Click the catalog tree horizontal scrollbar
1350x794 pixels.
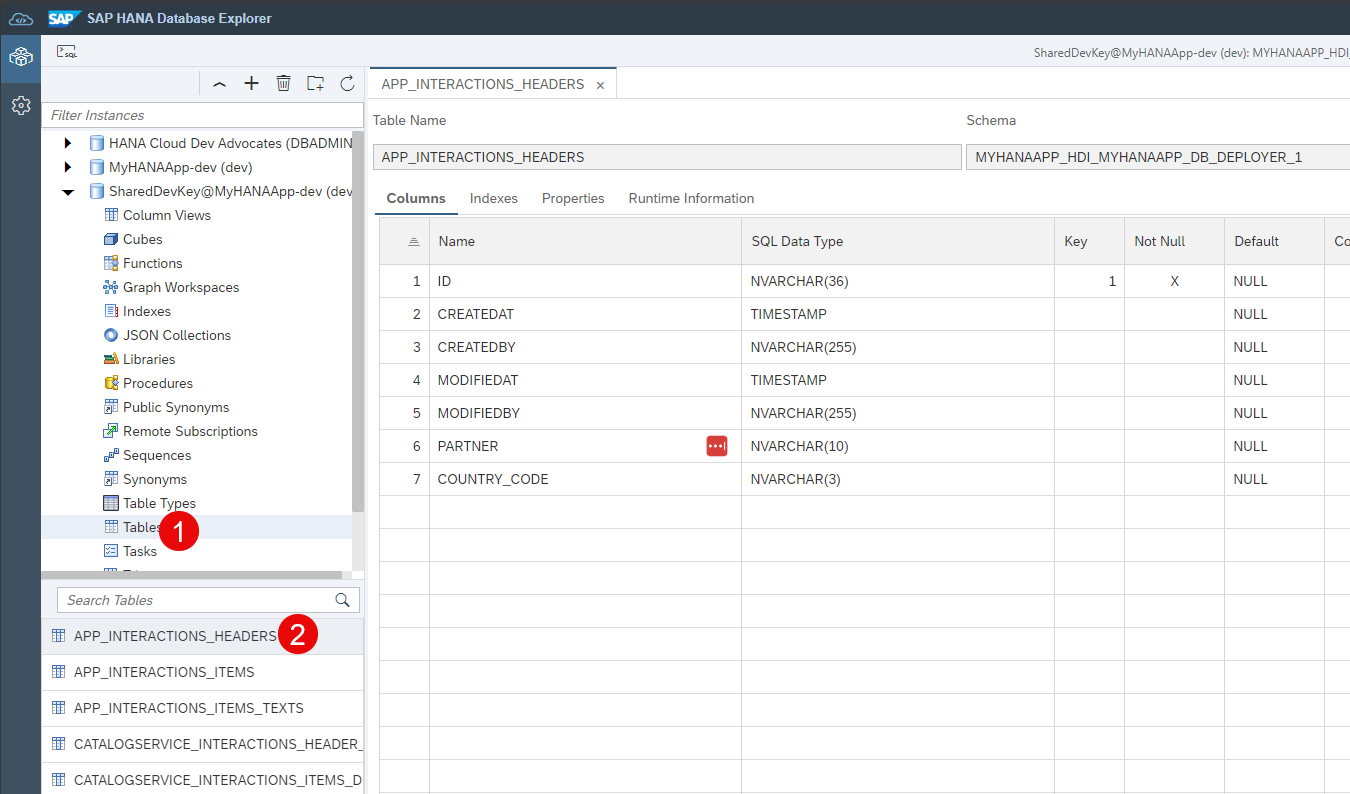[192, 575]
